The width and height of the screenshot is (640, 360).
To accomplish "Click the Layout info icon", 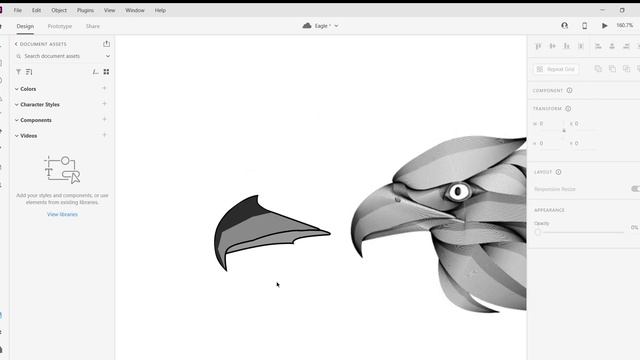I will (558, 172).
